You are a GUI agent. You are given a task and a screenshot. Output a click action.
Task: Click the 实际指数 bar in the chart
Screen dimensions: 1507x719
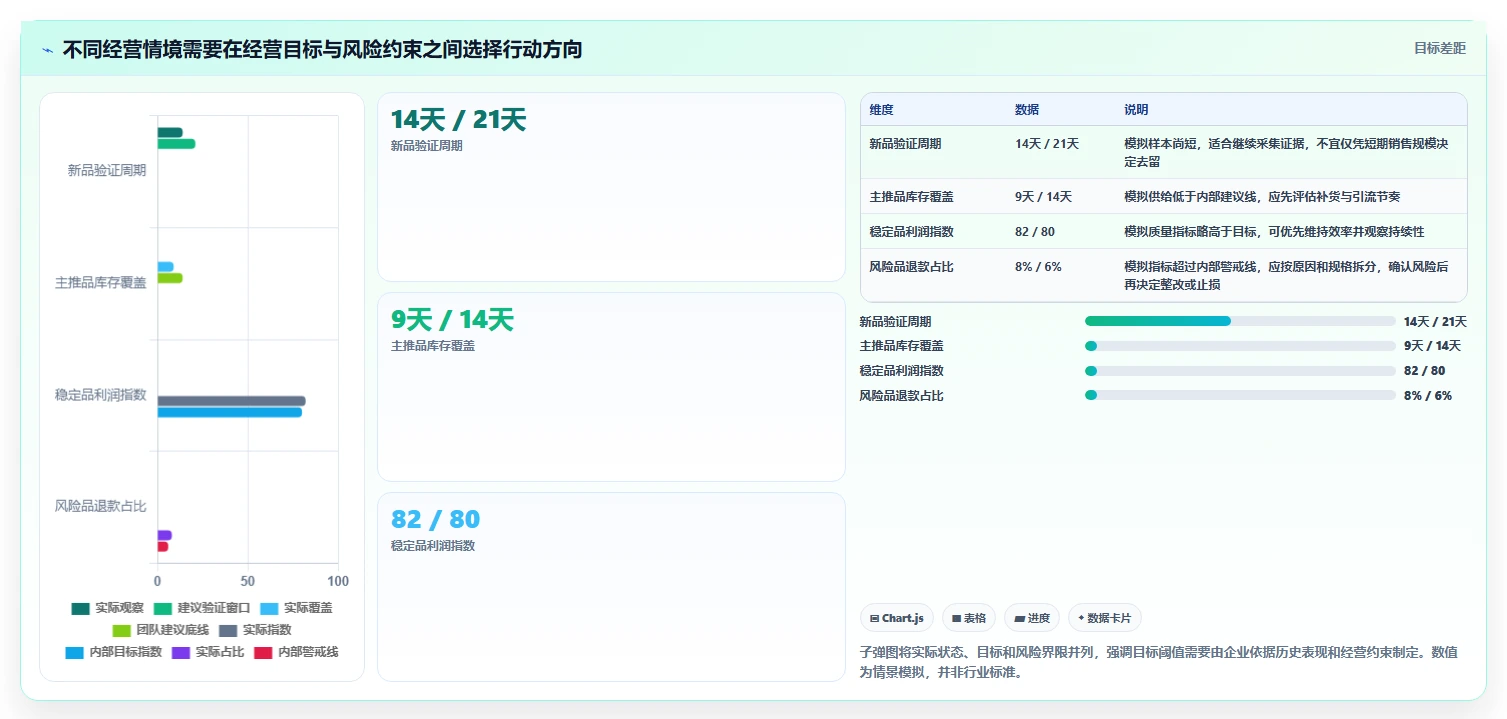(x=231, y=401)
